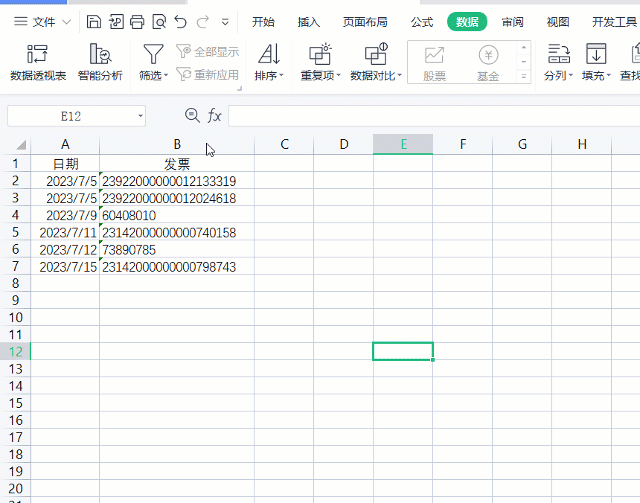Image resolution: width=640 pixels, height=503 pixels.
Task: Select date cell 2023/7/15
Action: coord(65,267)
